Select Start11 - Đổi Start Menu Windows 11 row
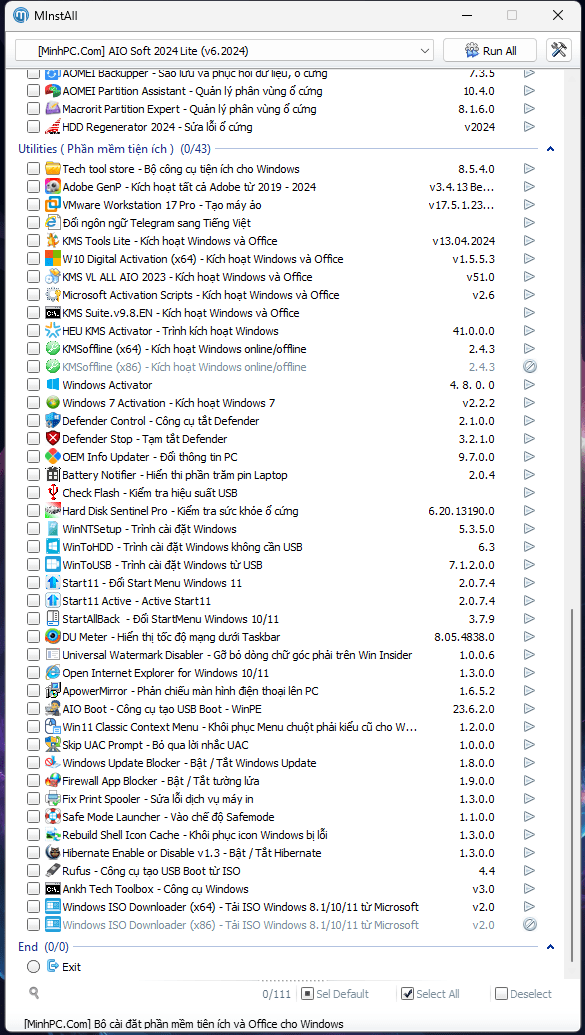The width and height of the screenshot is (585, 1035). (152, 583)
